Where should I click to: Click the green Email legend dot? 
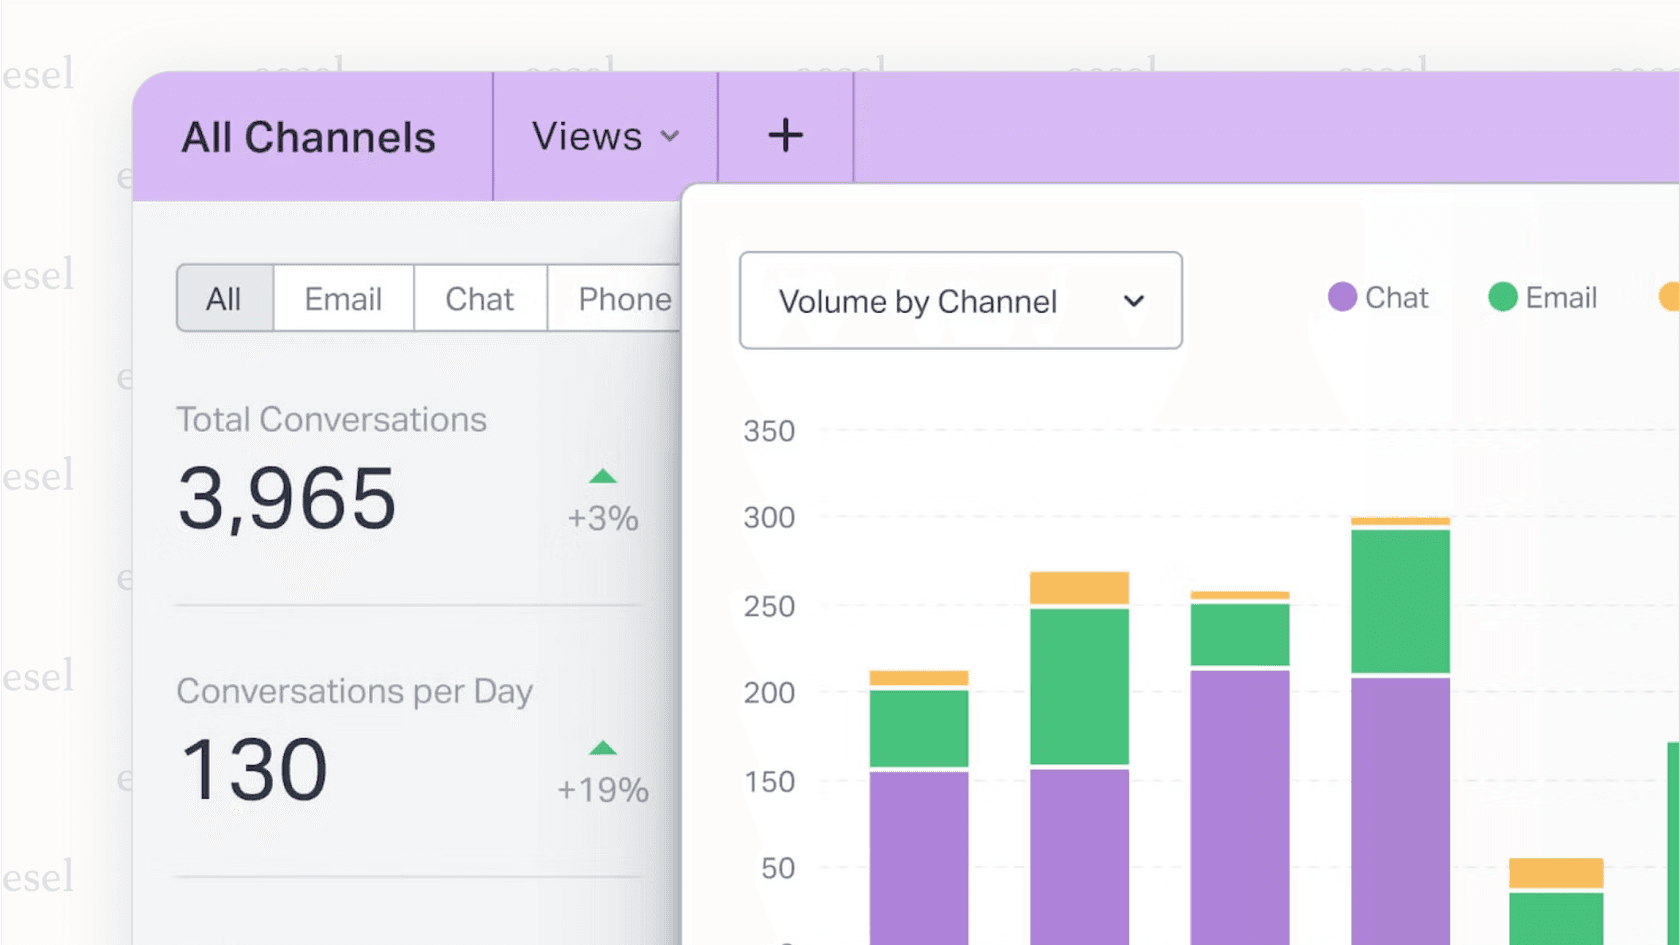[x=1503, y=297]
